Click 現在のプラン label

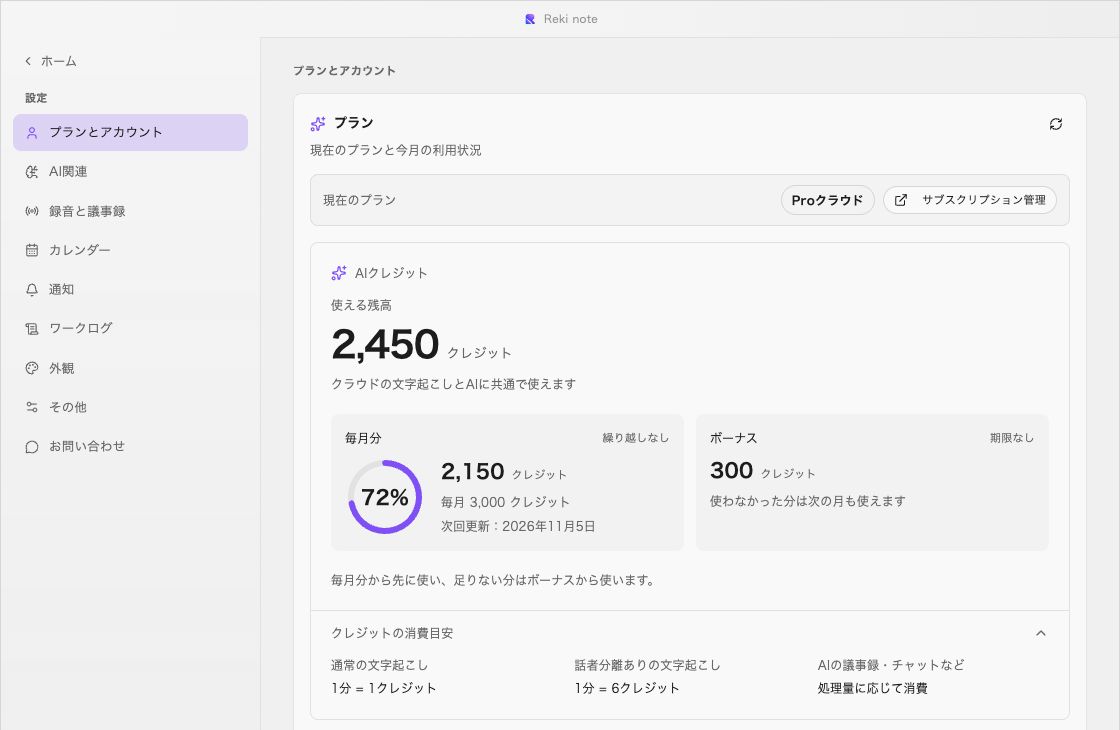(359, 200)
